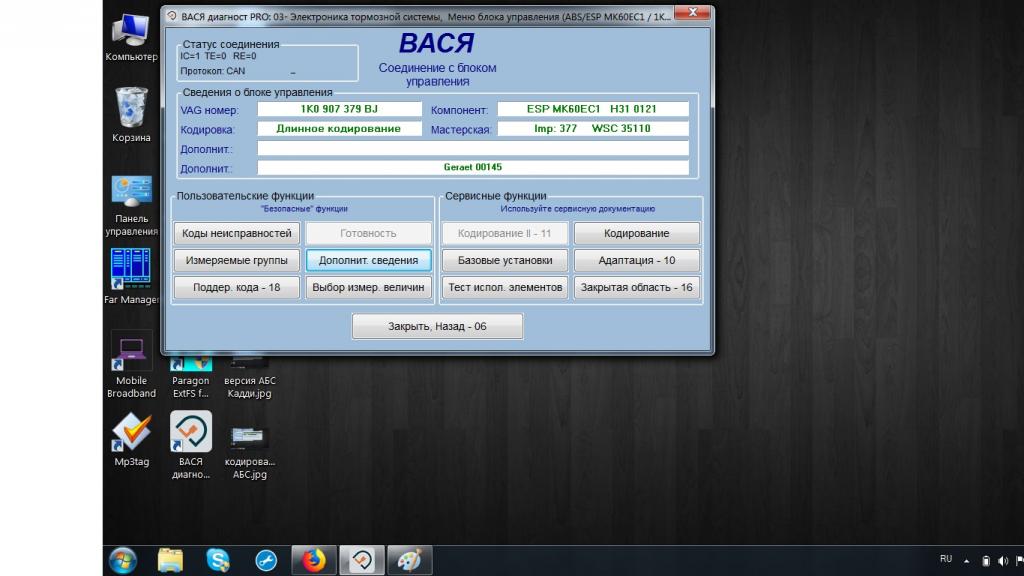This screenshot has height=576, width=1024.
Task: Open Paint from the taskbar
Action: (x=409, y=560)
